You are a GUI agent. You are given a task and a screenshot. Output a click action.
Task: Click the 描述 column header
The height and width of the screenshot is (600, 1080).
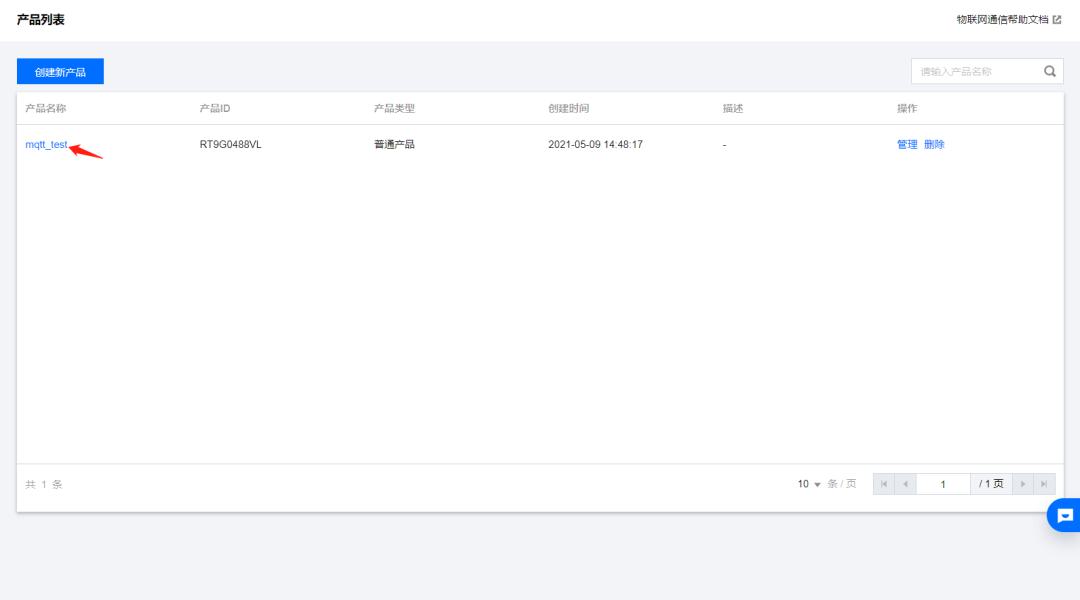(733, 109)
